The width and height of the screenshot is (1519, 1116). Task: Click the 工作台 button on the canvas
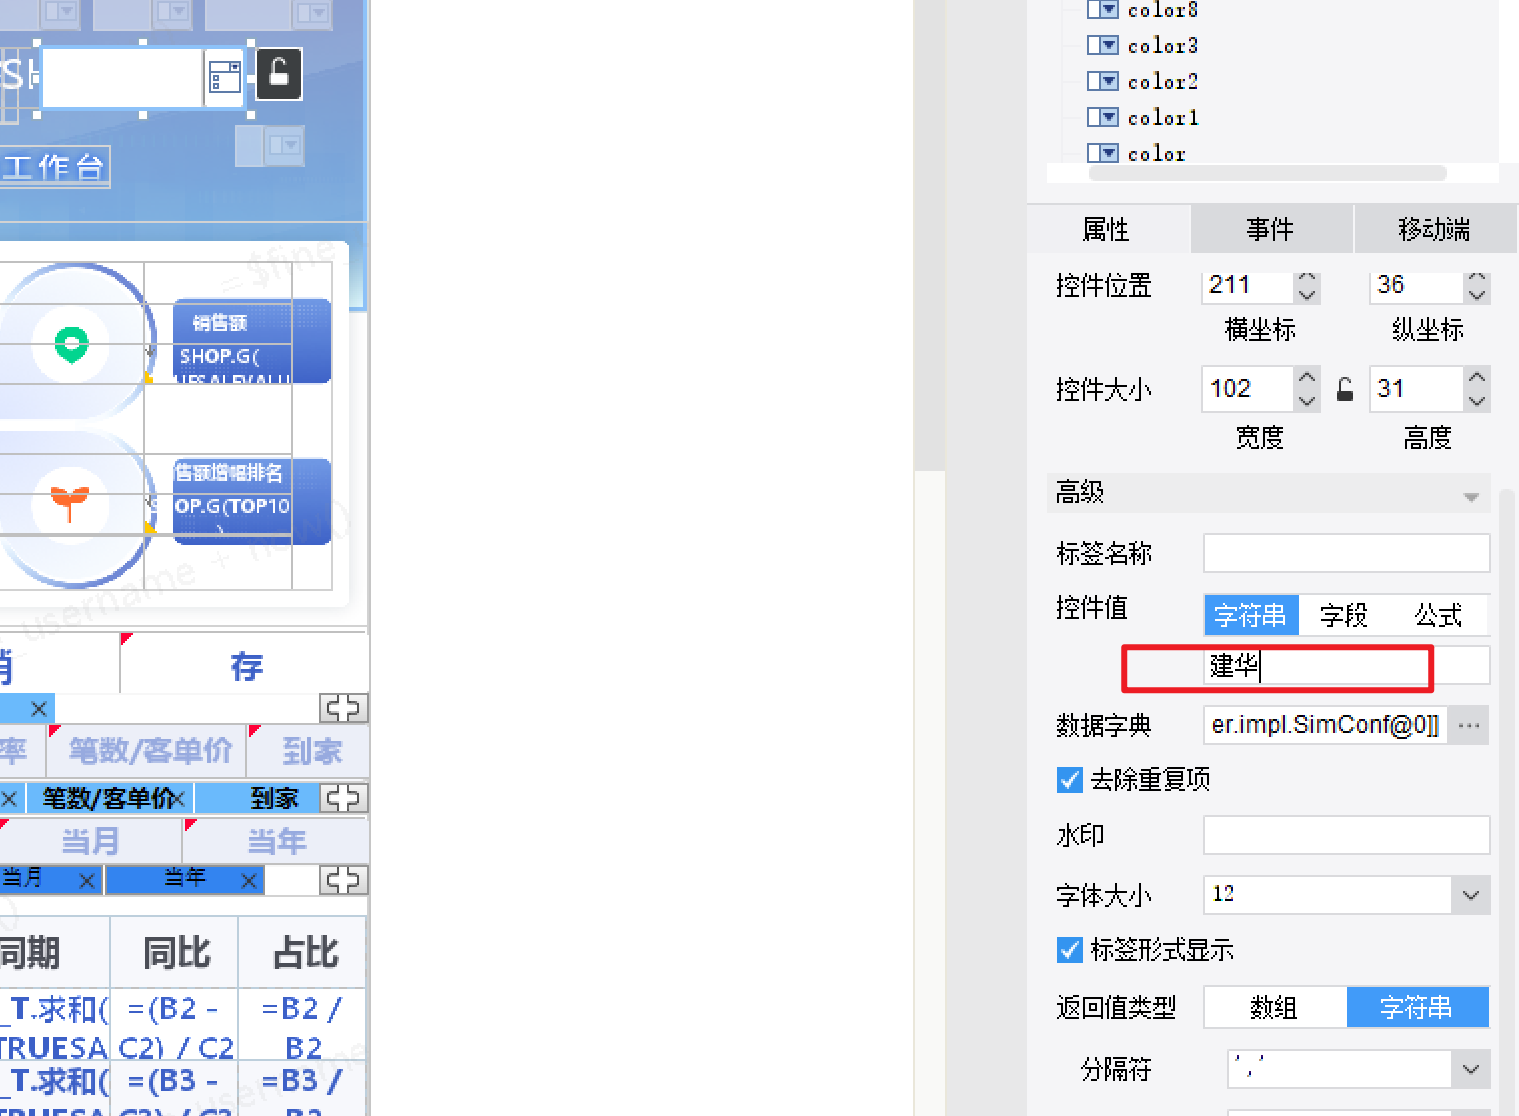[x=54, y=167]
